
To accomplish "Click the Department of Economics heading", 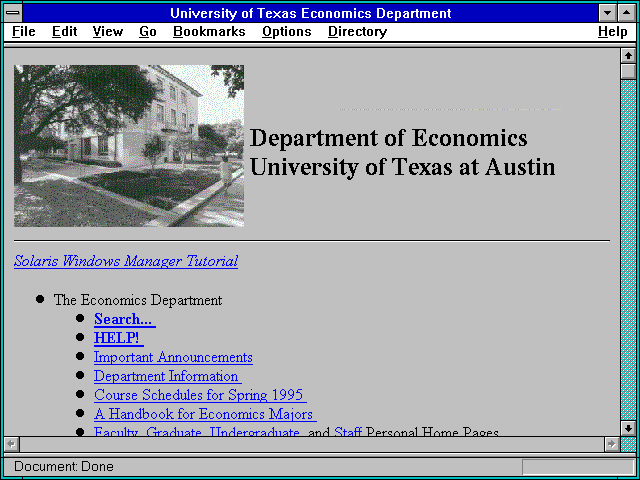I will pyautogui.click(x=388, y=138).
